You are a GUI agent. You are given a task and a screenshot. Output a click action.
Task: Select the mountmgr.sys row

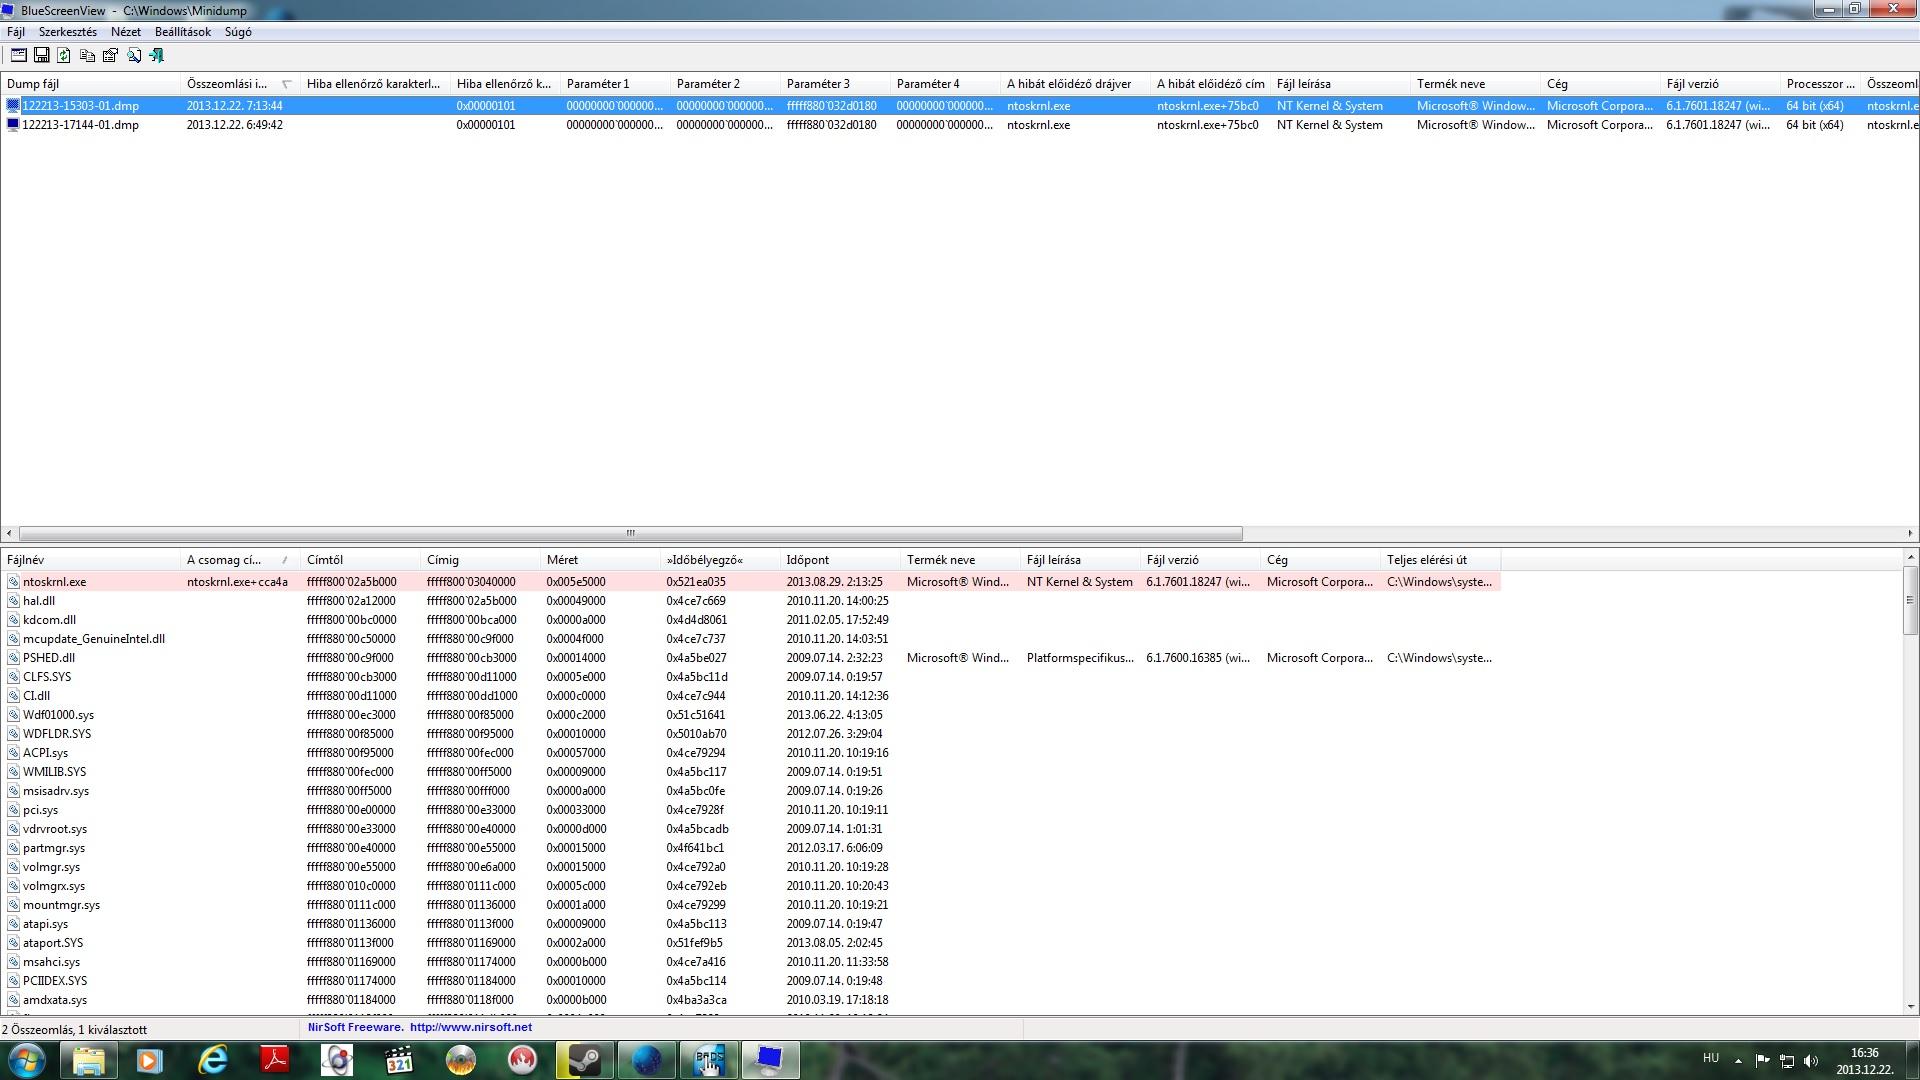click(750, 905)
